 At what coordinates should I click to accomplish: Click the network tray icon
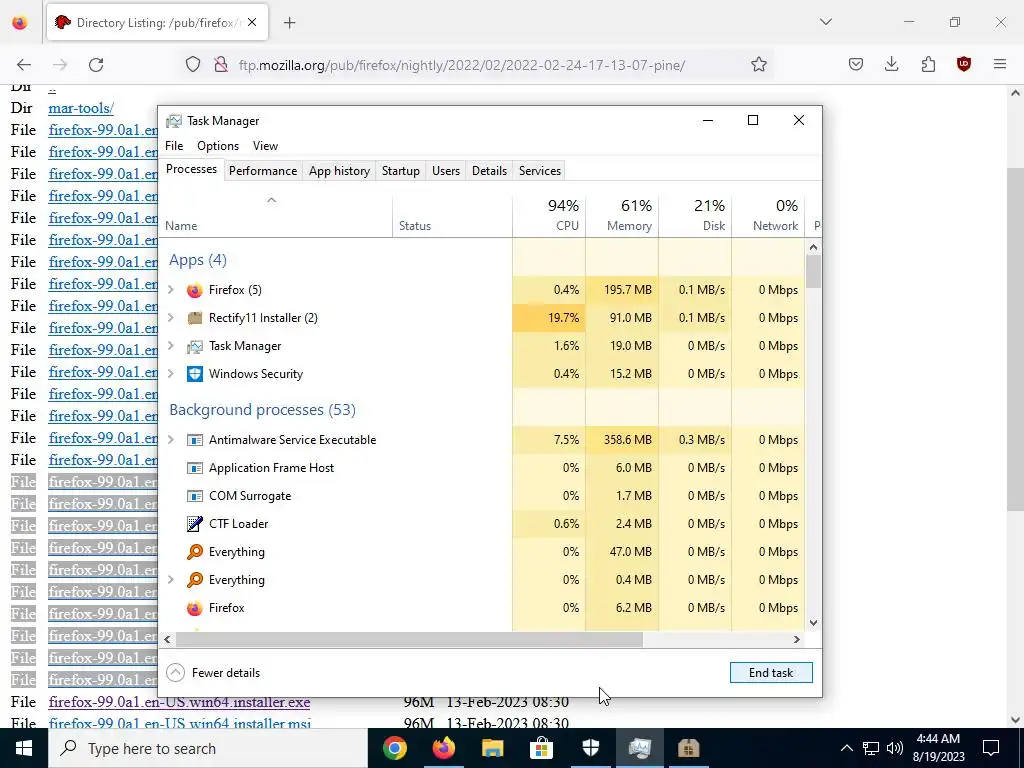[871, 748]
